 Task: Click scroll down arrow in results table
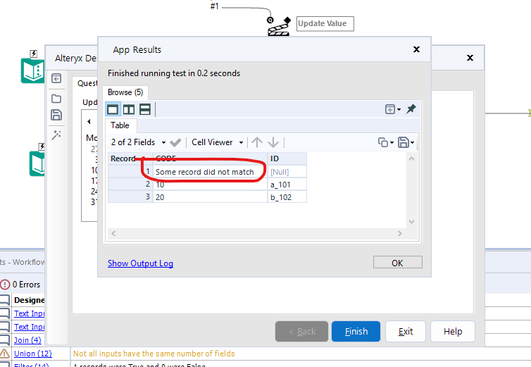pyautogui.click(x=411, y=222)
